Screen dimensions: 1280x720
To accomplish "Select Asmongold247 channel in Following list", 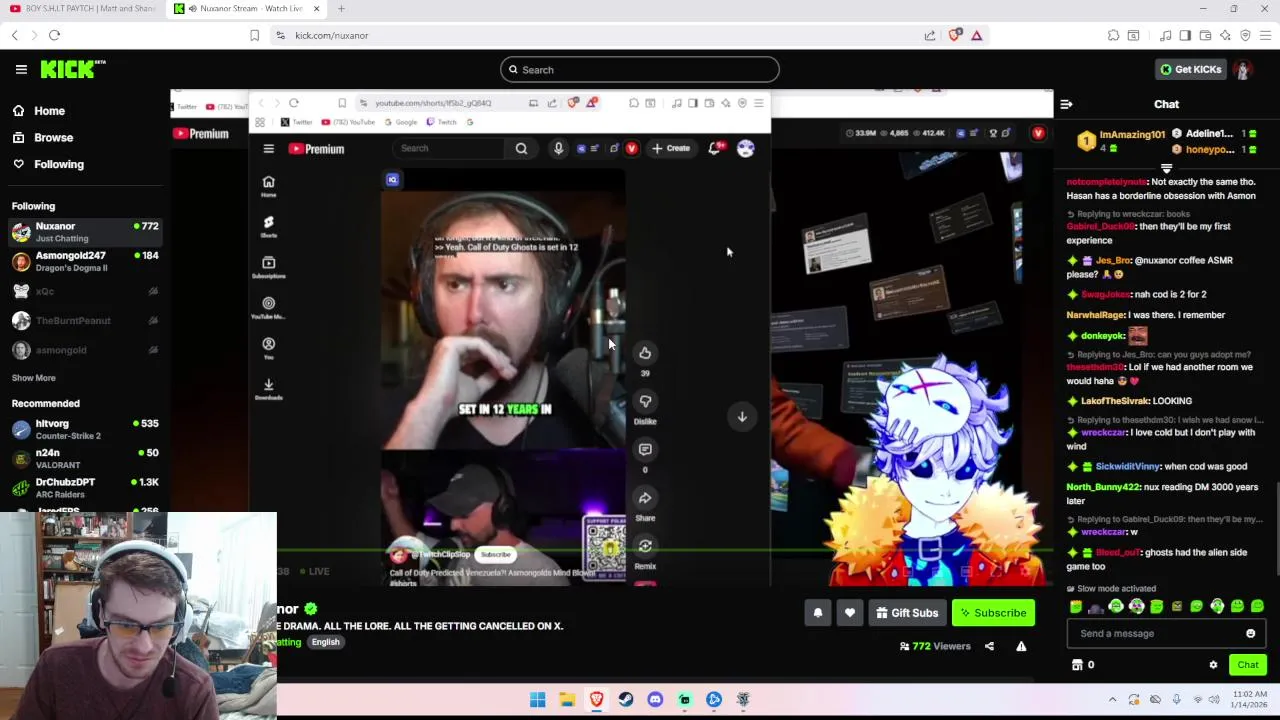I will pos(85,261).
